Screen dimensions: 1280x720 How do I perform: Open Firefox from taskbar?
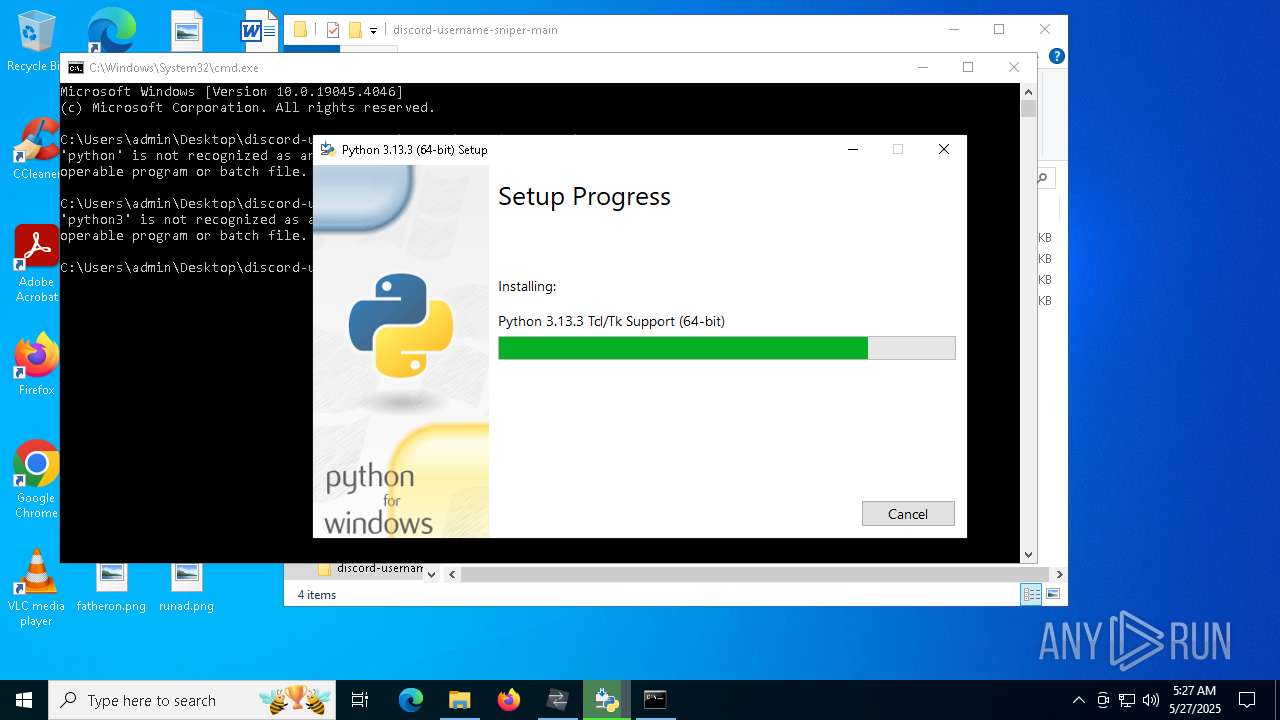(509, 700)
